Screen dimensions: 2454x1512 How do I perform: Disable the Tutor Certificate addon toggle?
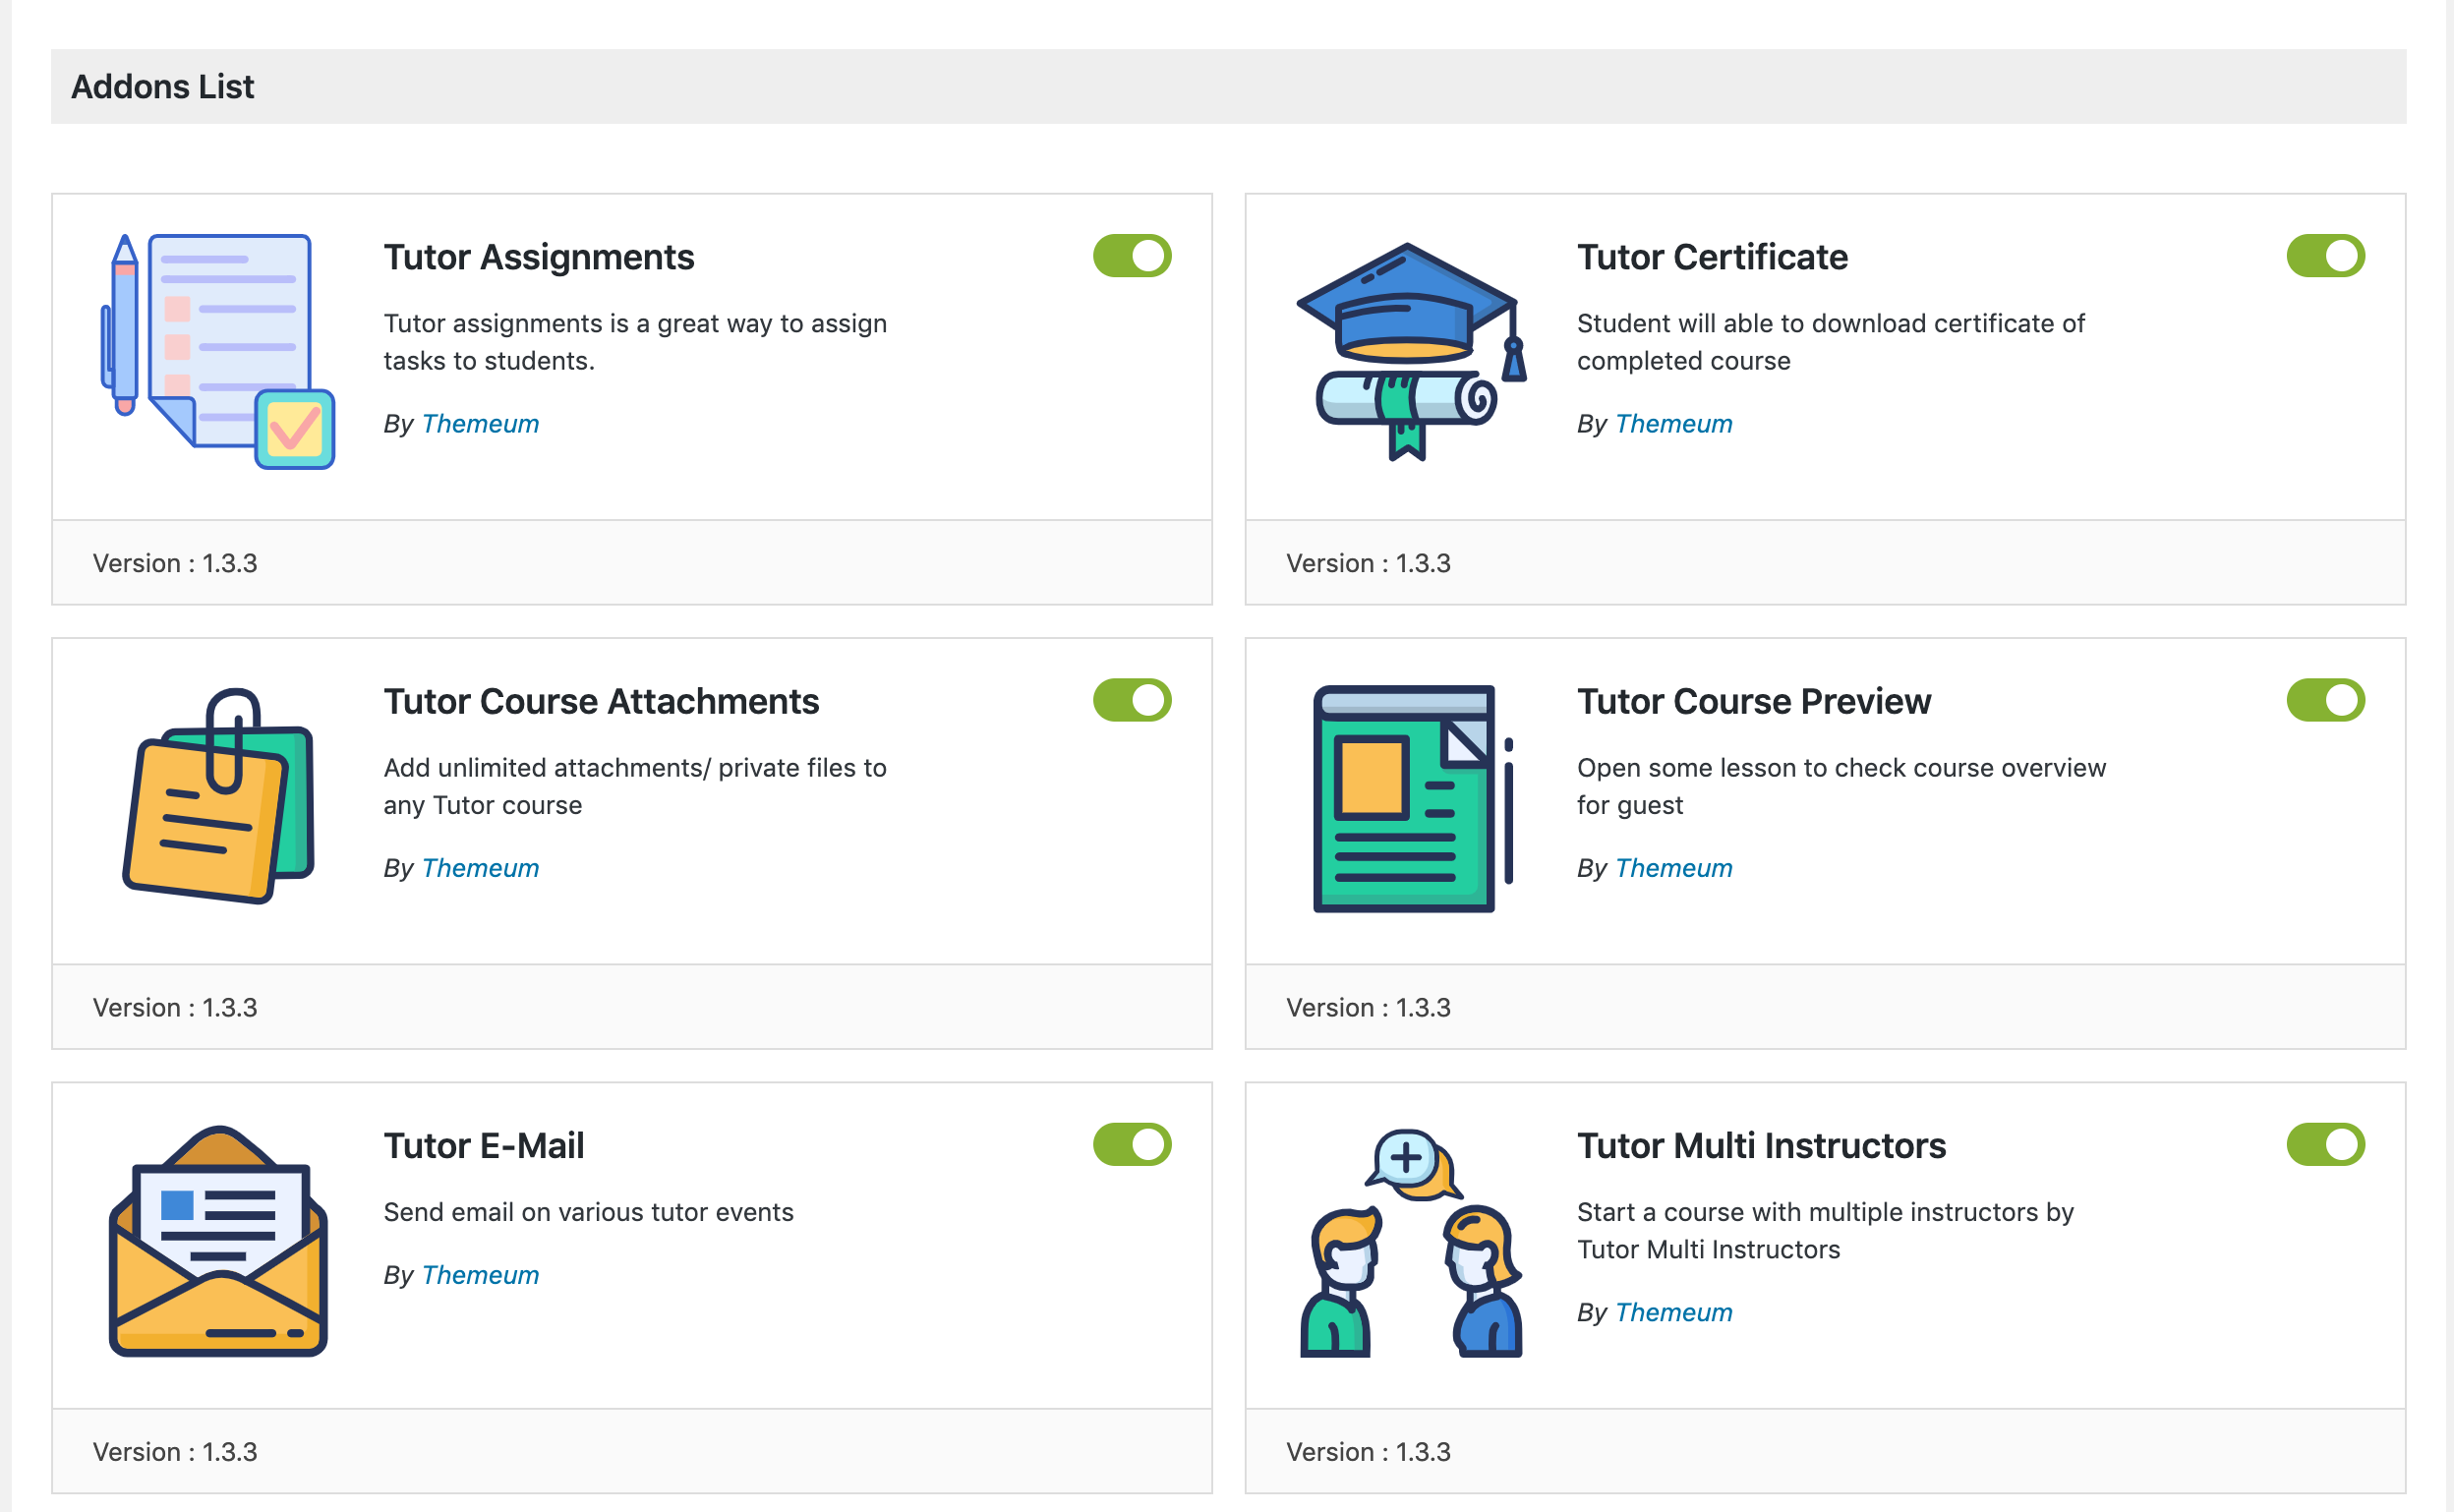(2325, 256)
